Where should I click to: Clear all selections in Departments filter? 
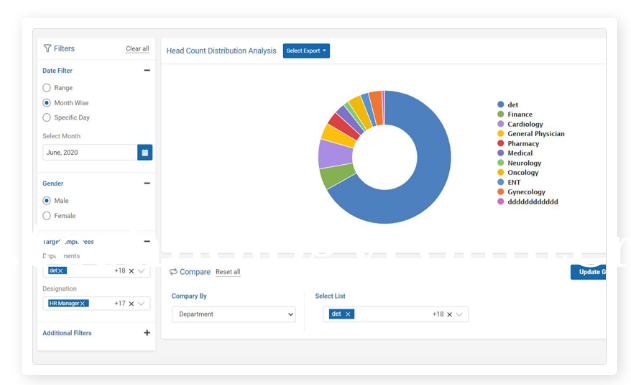tap(131, 271)
